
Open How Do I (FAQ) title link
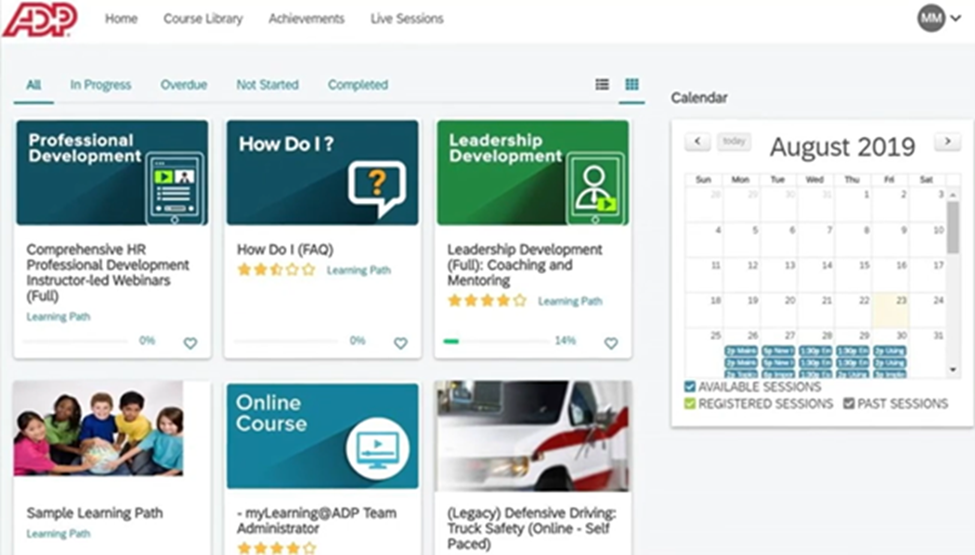(x=285, y=249)
